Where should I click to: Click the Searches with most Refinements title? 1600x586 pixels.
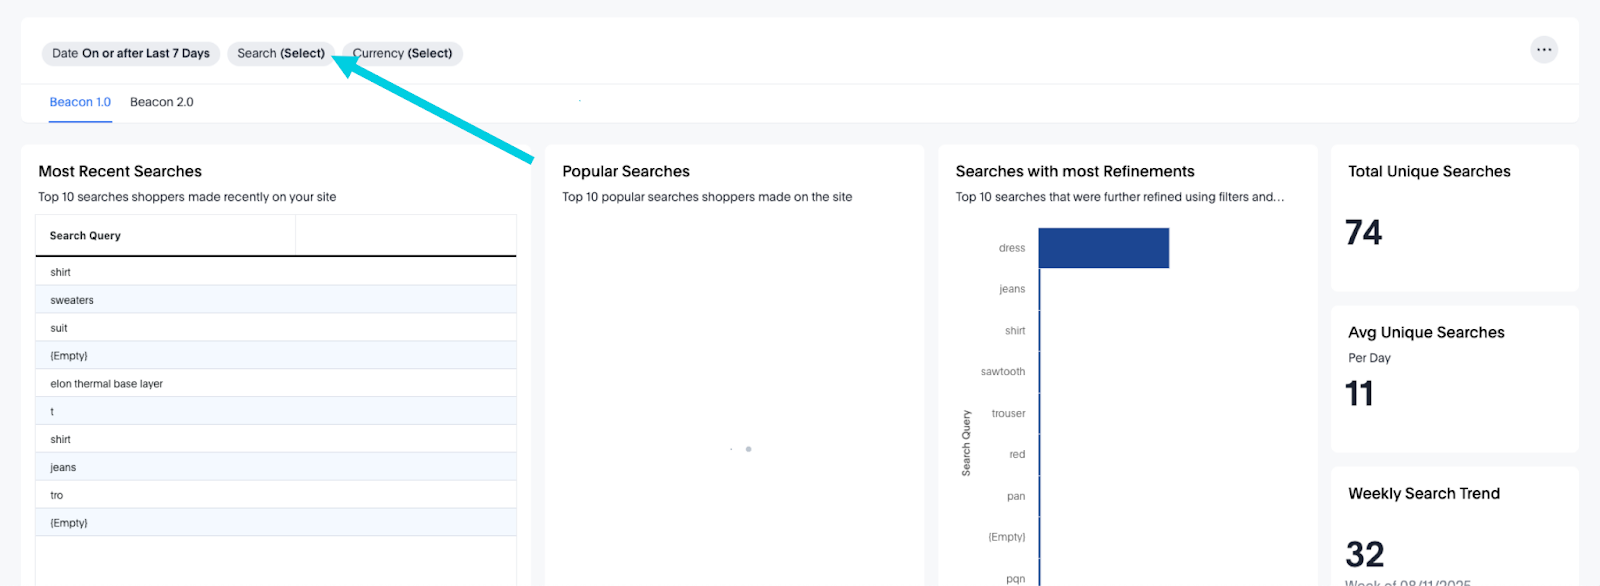pyautogui.click(x=1075, y=172)
